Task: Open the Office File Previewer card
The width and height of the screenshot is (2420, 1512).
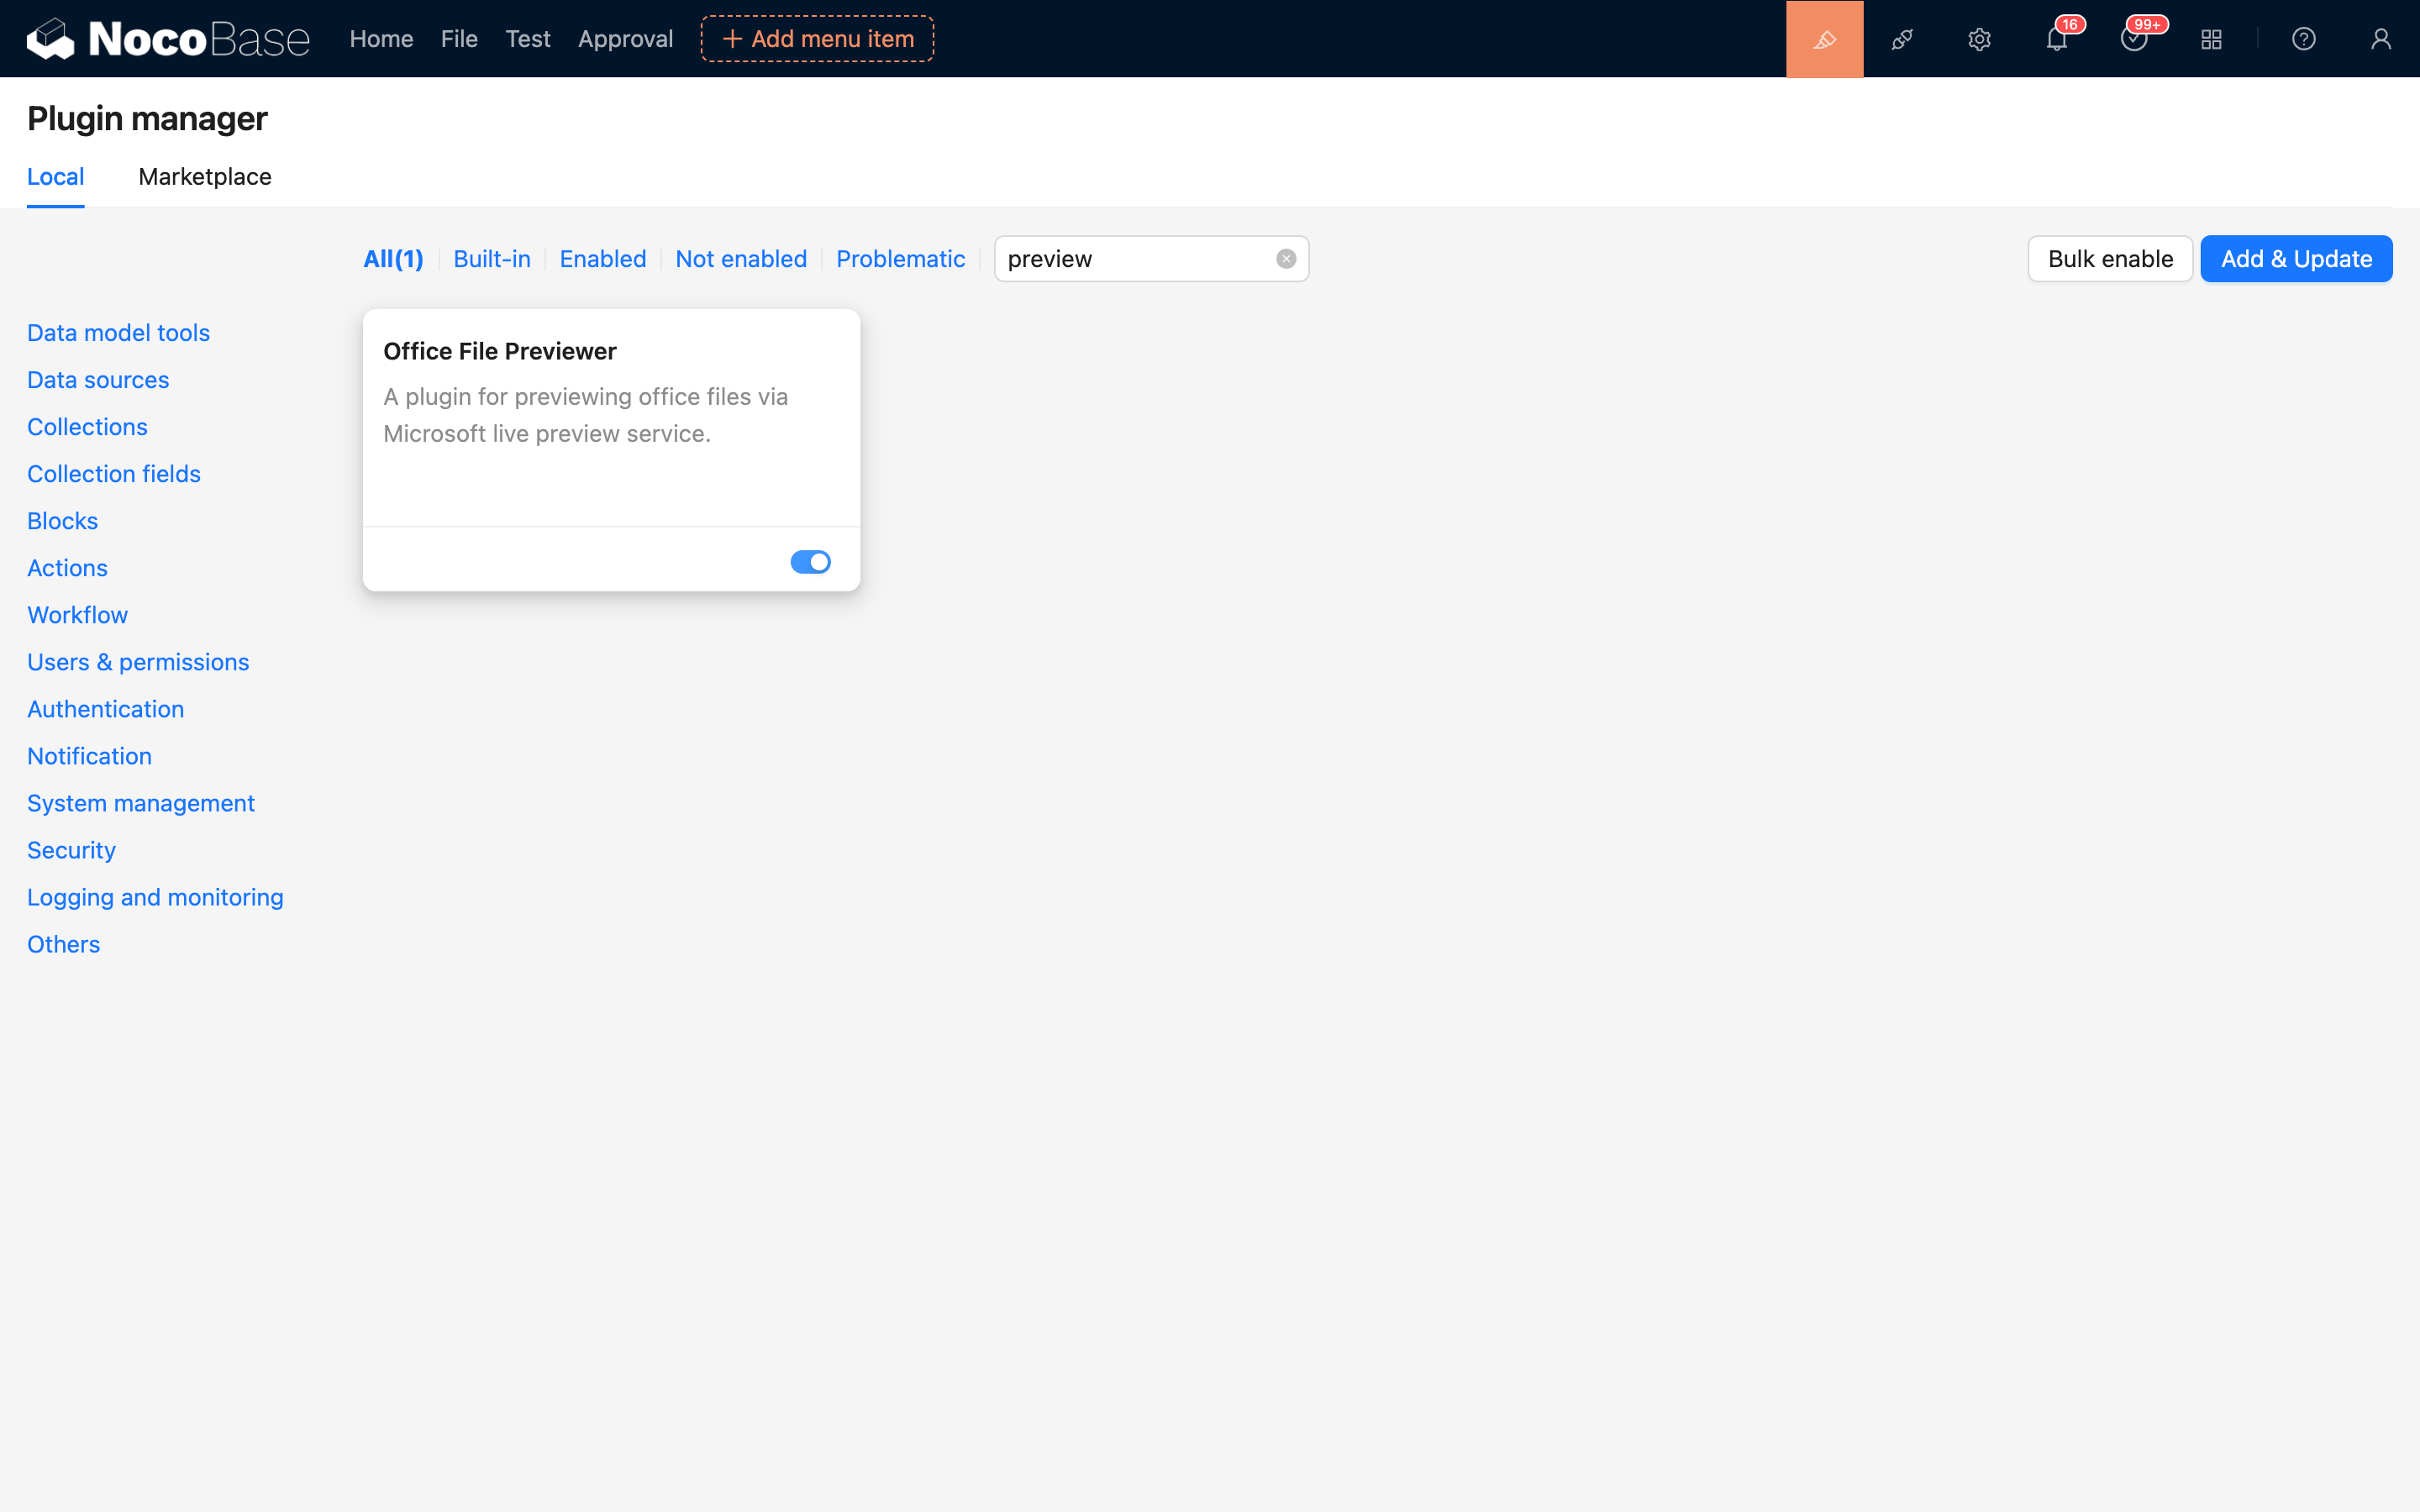Action: (610, 415)
